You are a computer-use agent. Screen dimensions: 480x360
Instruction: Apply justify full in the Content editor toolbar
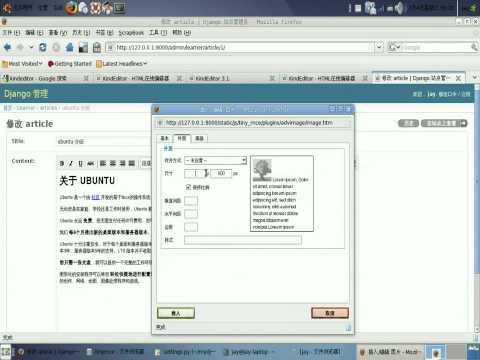[x=132, y=163]
